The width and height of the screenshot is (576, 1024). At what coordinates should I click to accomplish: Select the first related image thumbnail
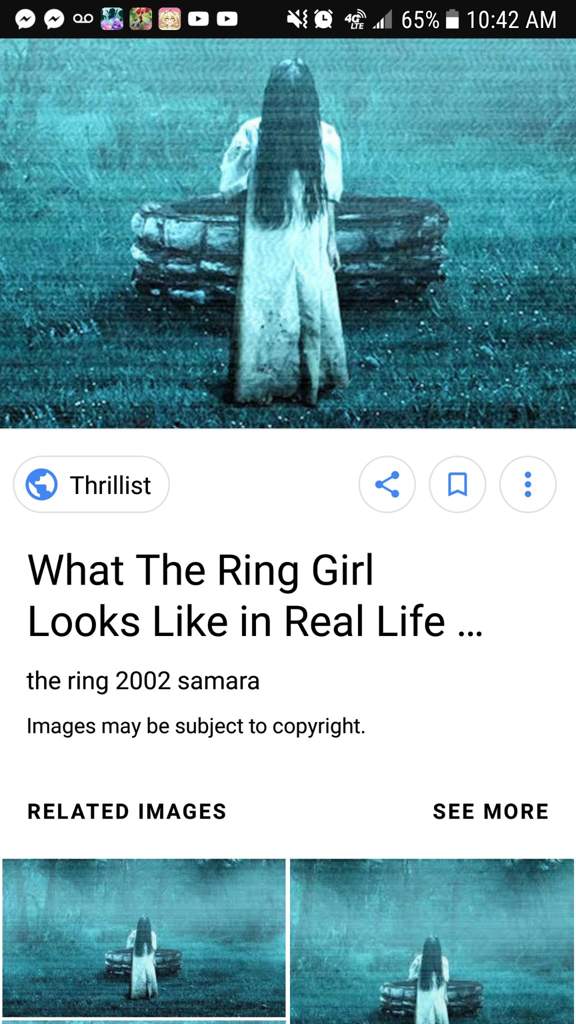point(144,938)
